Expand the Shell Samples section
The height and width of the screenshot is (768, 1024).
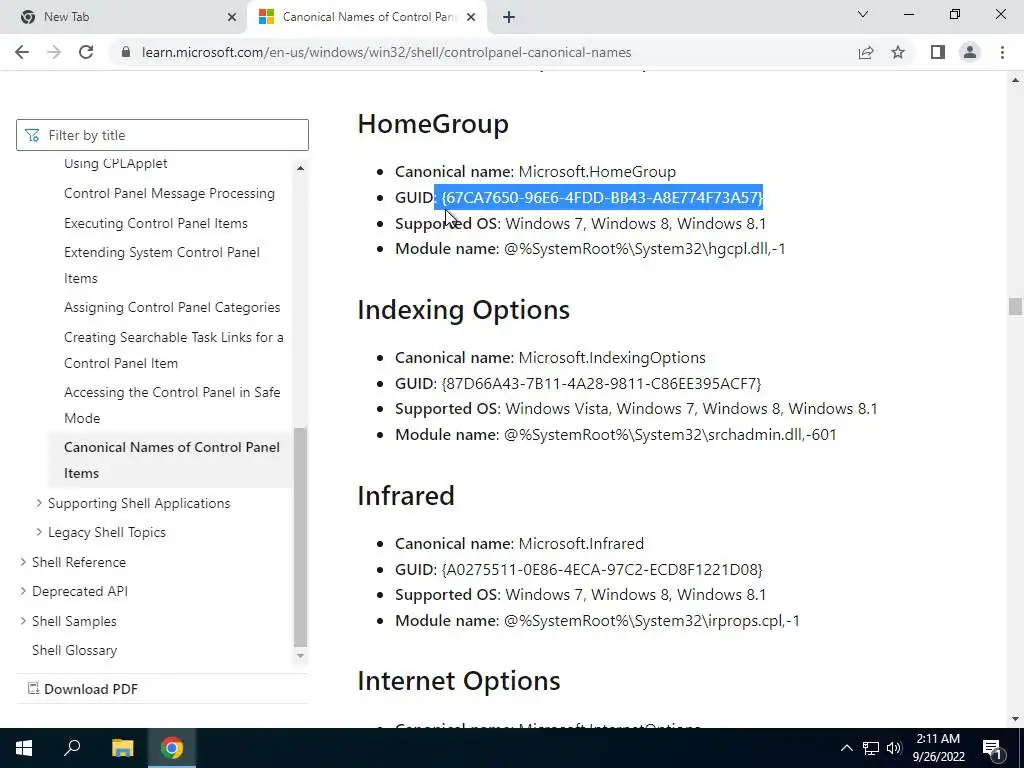(23, 621)
